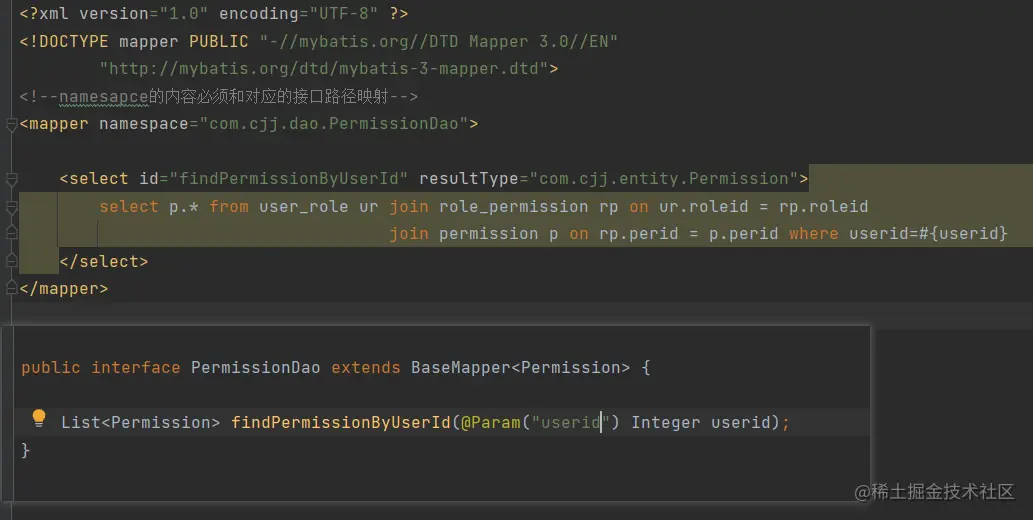Click the 'where' SQL keyword
The height and width of the screenshot is (520, 1033).
tap(814, 233)
